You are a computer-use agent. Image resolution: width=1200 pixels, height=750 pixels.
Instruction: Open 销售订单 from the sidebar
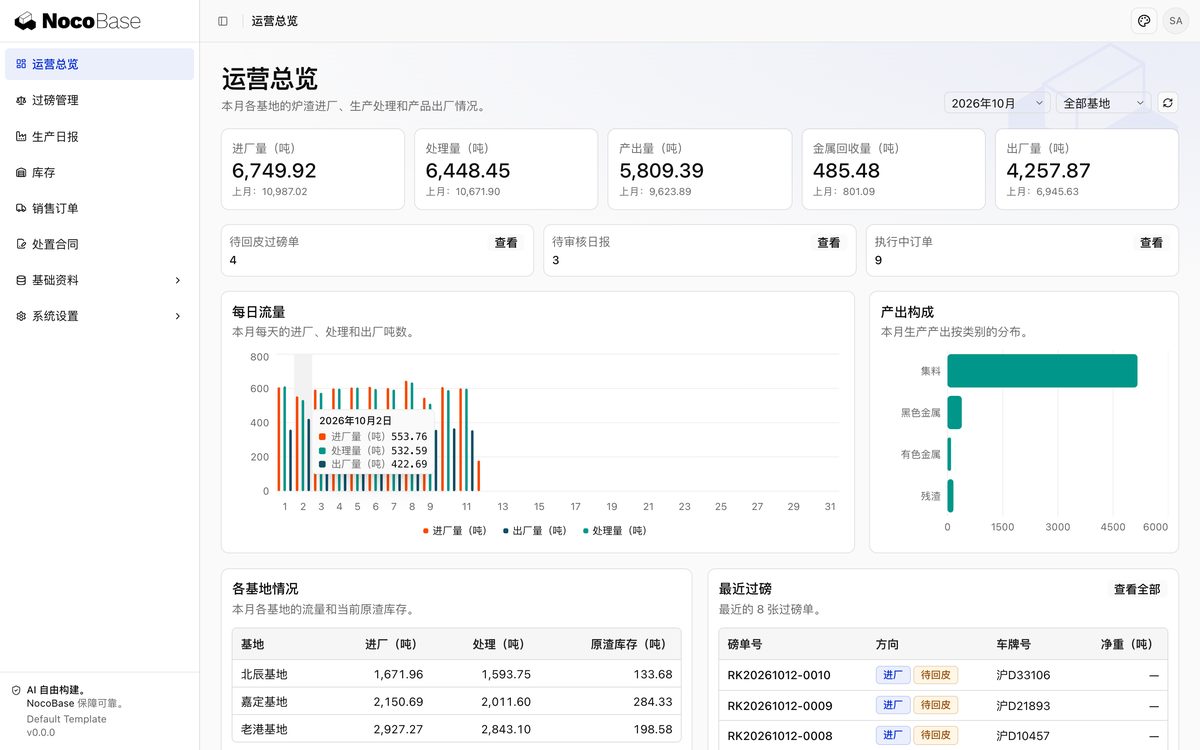coord(99,208)
